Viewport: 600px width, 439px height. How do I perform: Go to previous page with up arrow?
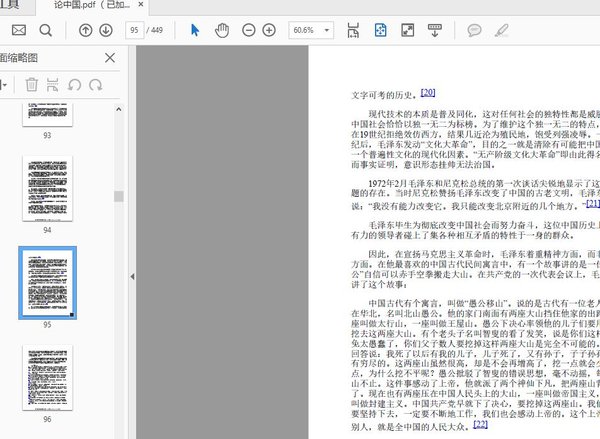[85, 30]
